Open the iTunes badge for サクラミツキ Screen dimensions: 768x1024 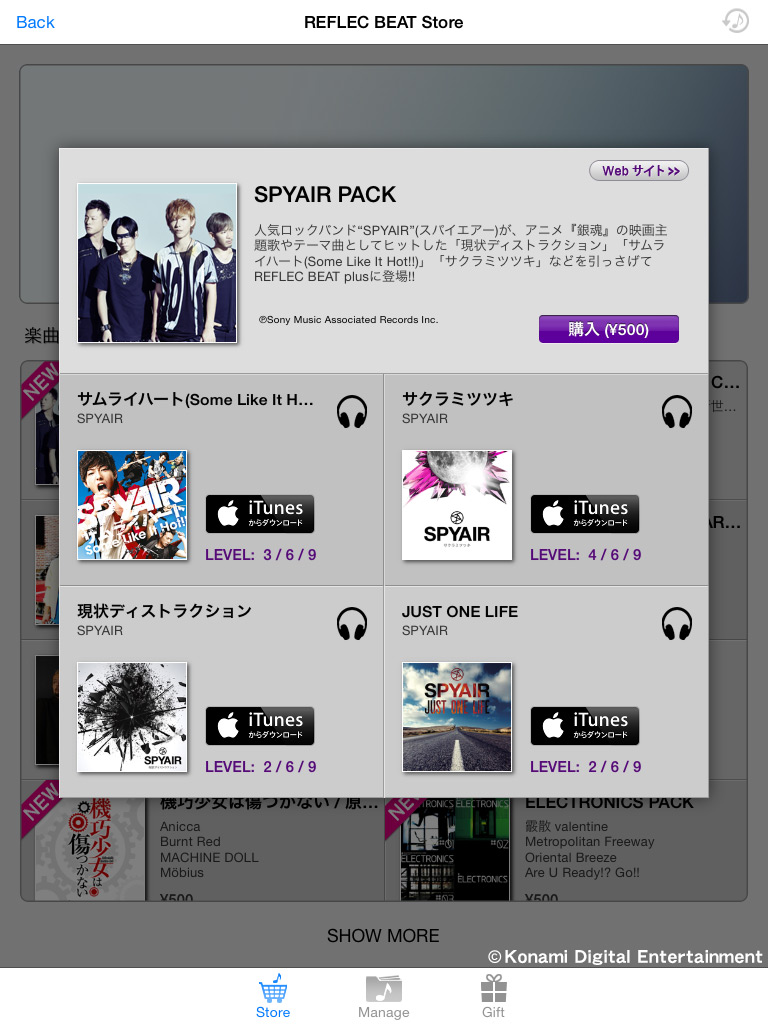[x=584, y=514]
